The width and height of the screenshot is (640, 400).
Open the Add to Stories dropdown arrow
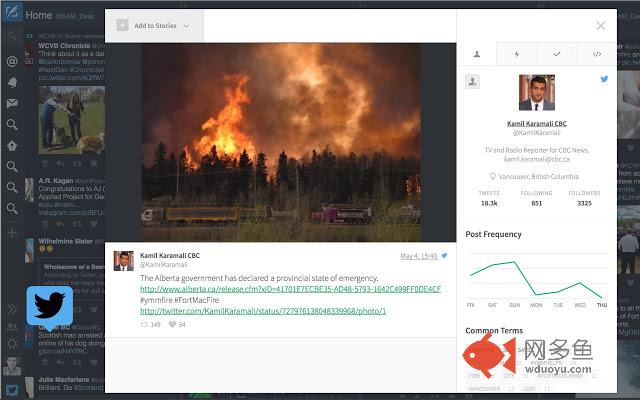tap(187, 26)
